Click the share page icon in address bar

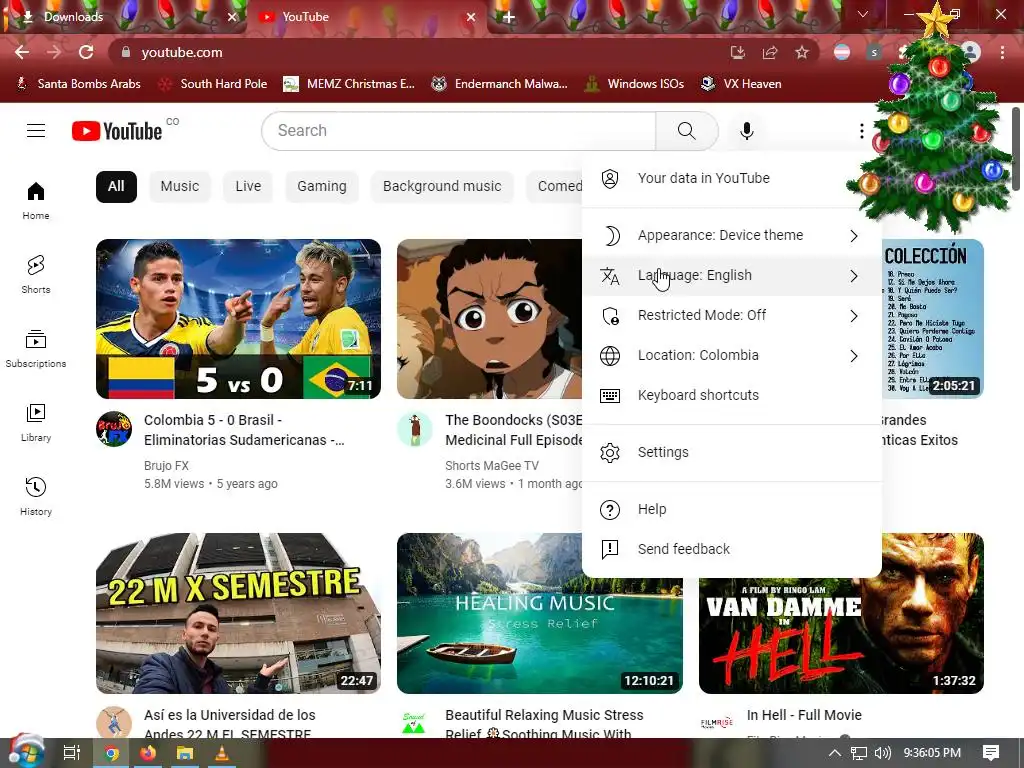[770, 52]
